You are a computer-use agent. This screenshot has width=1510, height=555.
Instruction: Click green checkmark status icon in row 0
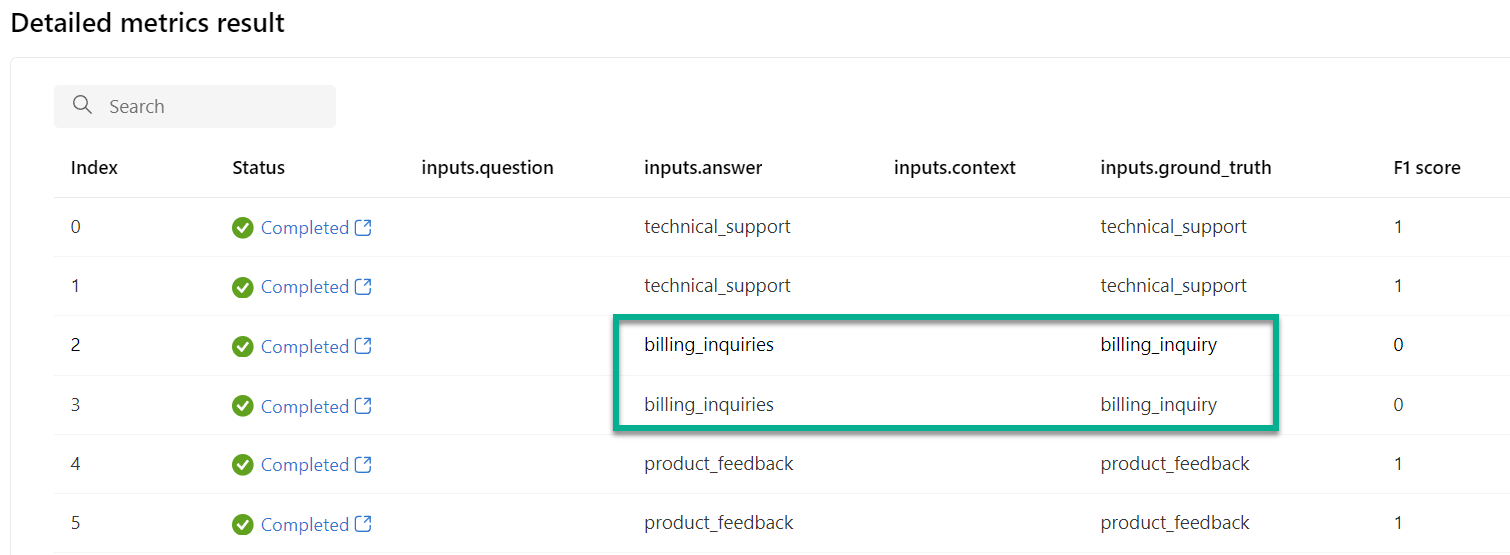pos(242,228)
